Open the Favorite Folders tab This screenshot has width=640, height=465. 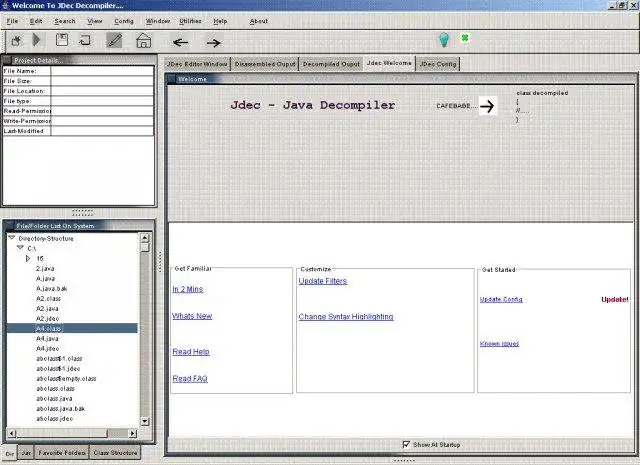(62, 453)
